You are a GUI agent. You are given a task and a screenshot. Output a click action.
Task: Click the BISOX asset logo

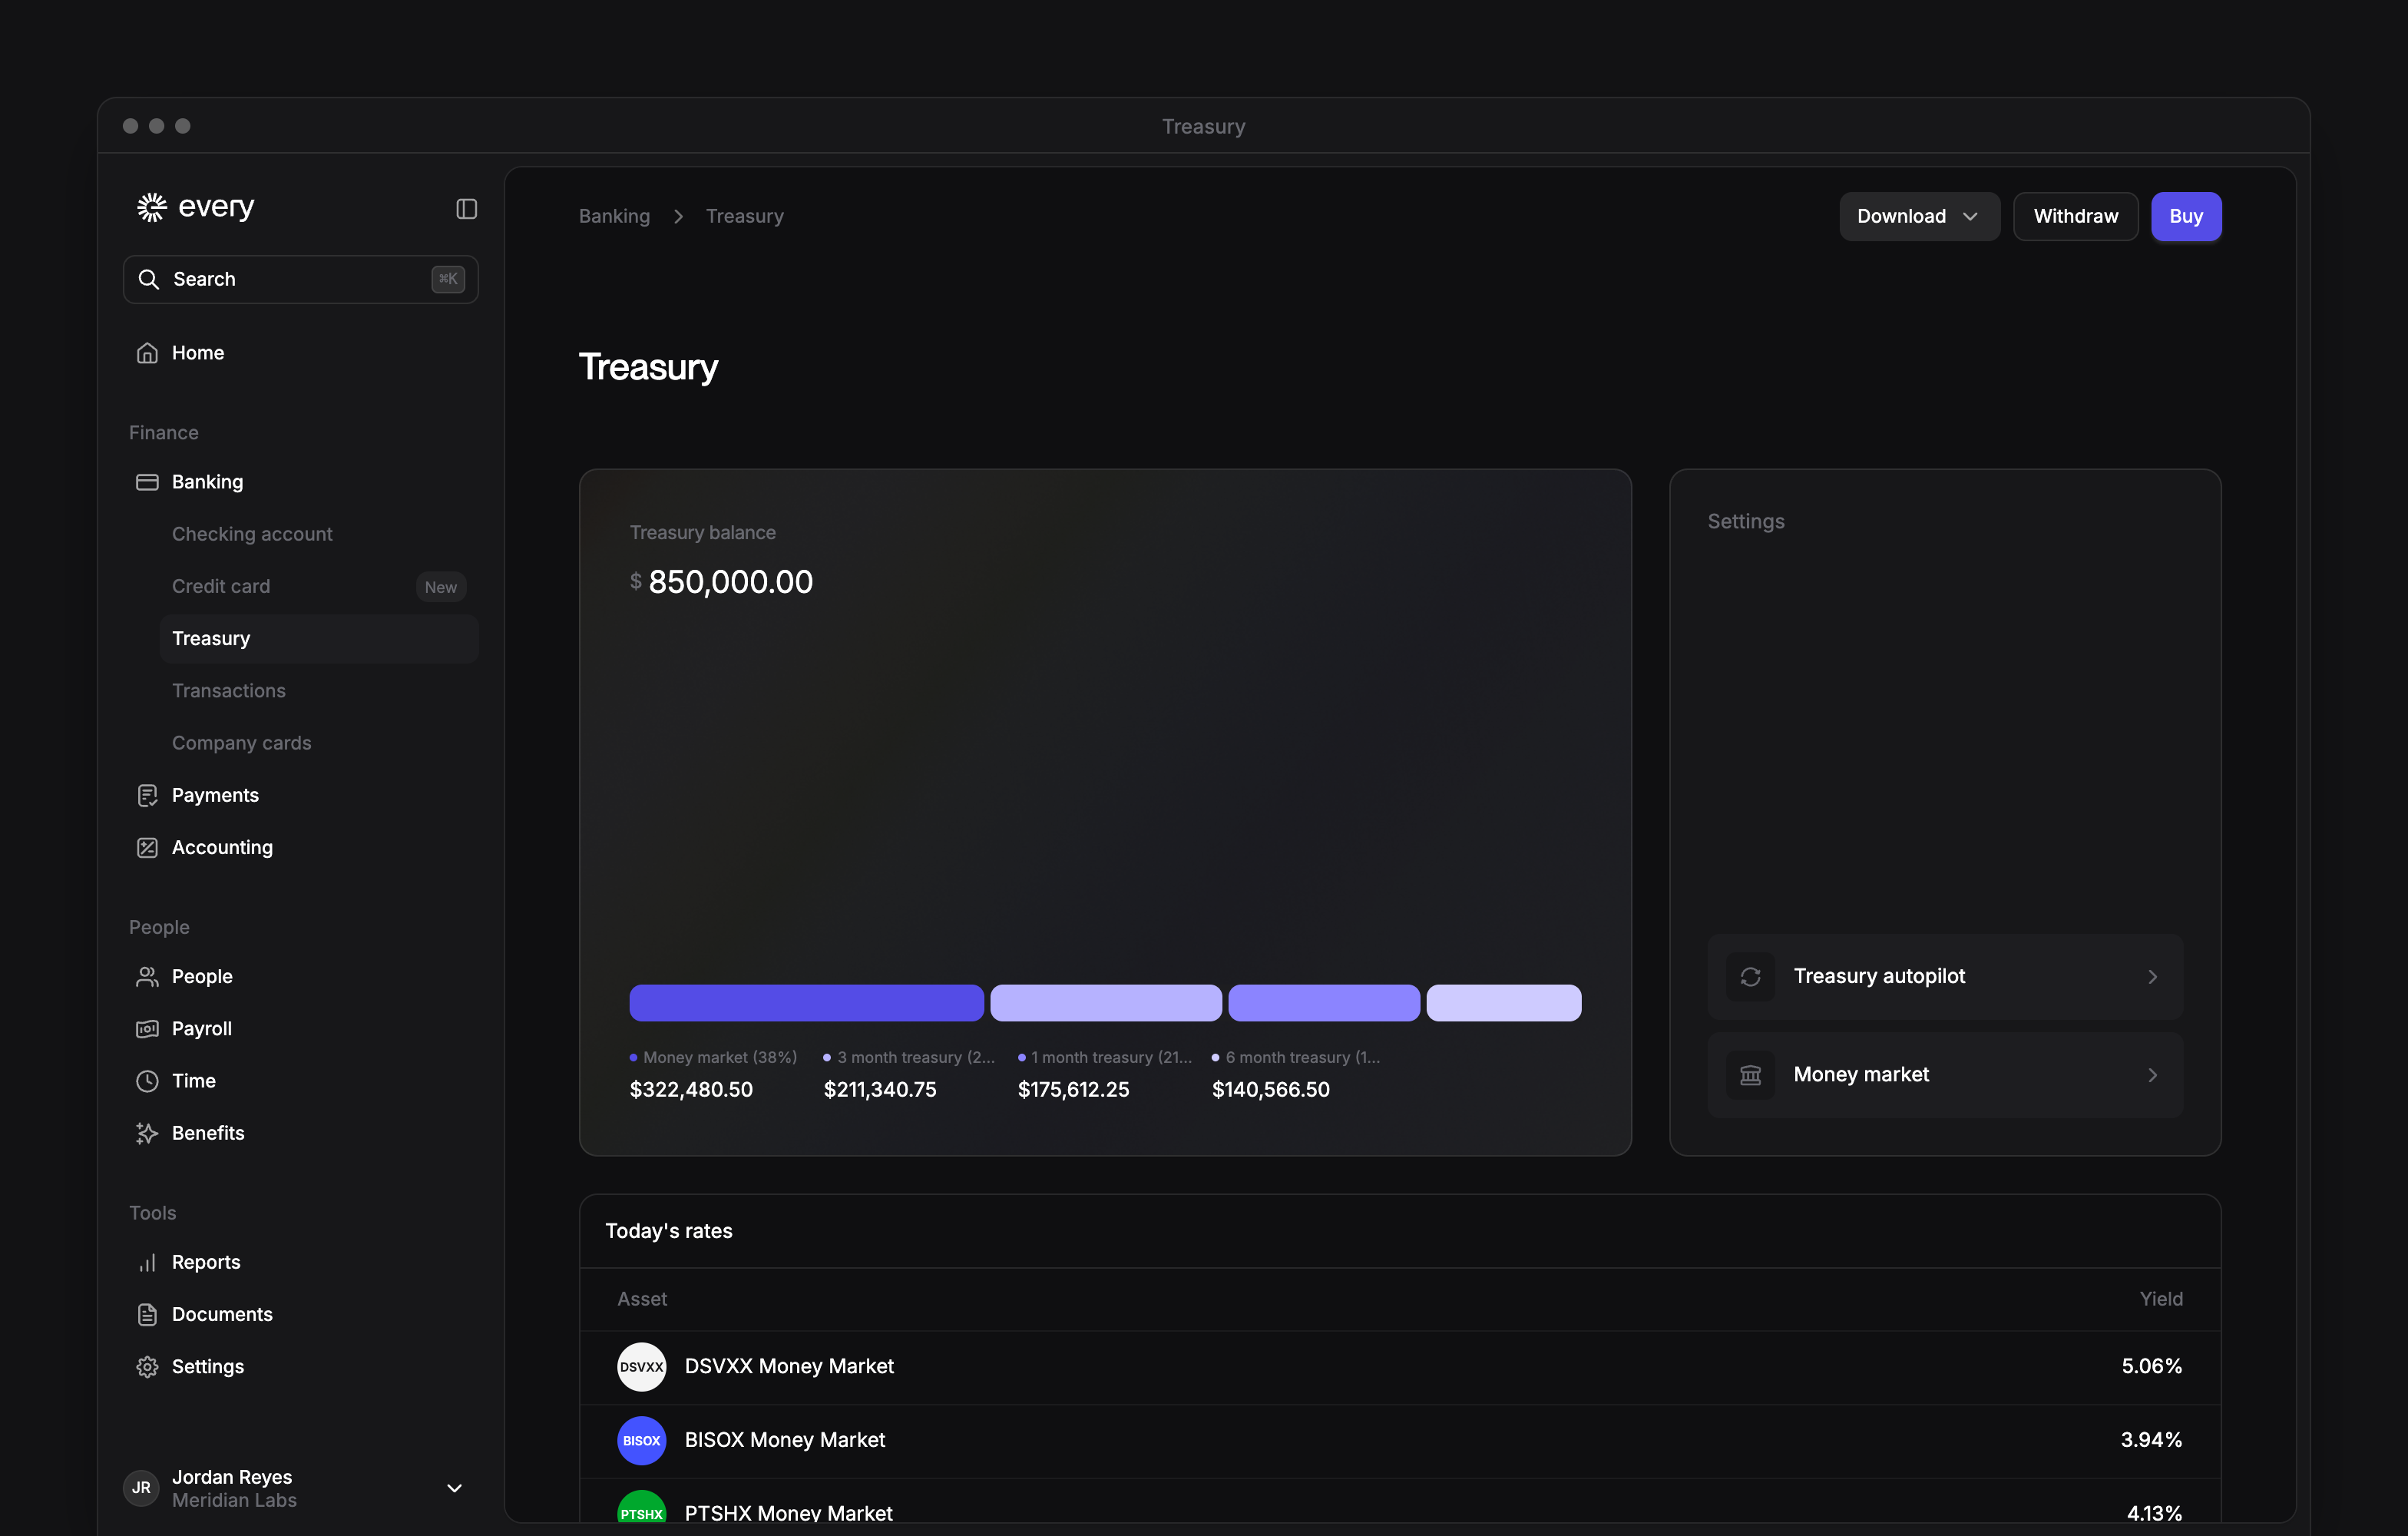(641, 1440)
